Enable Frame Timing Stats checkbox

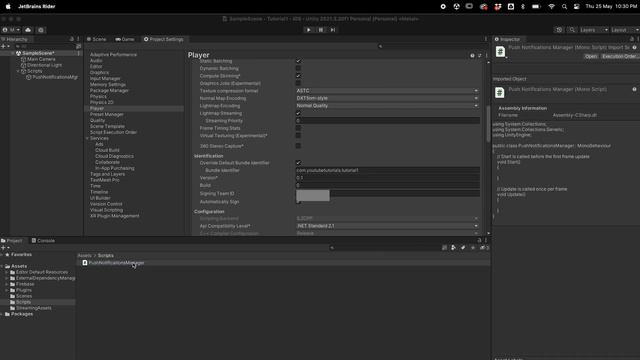tap(298, 128)
